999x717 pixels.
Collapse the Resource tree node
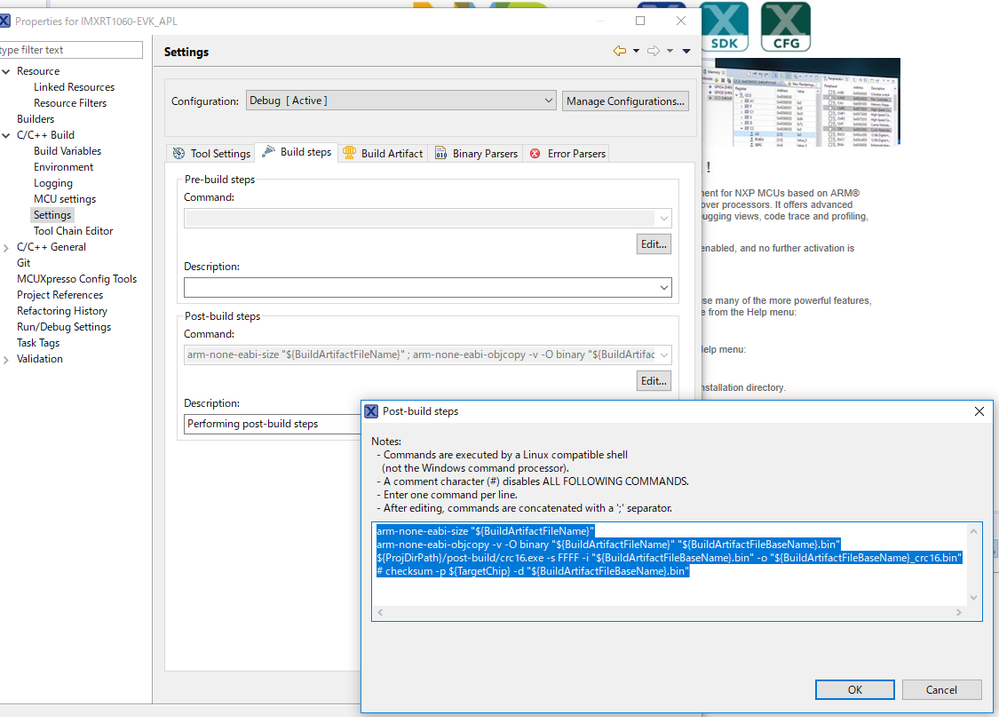[x=6, y=71]
